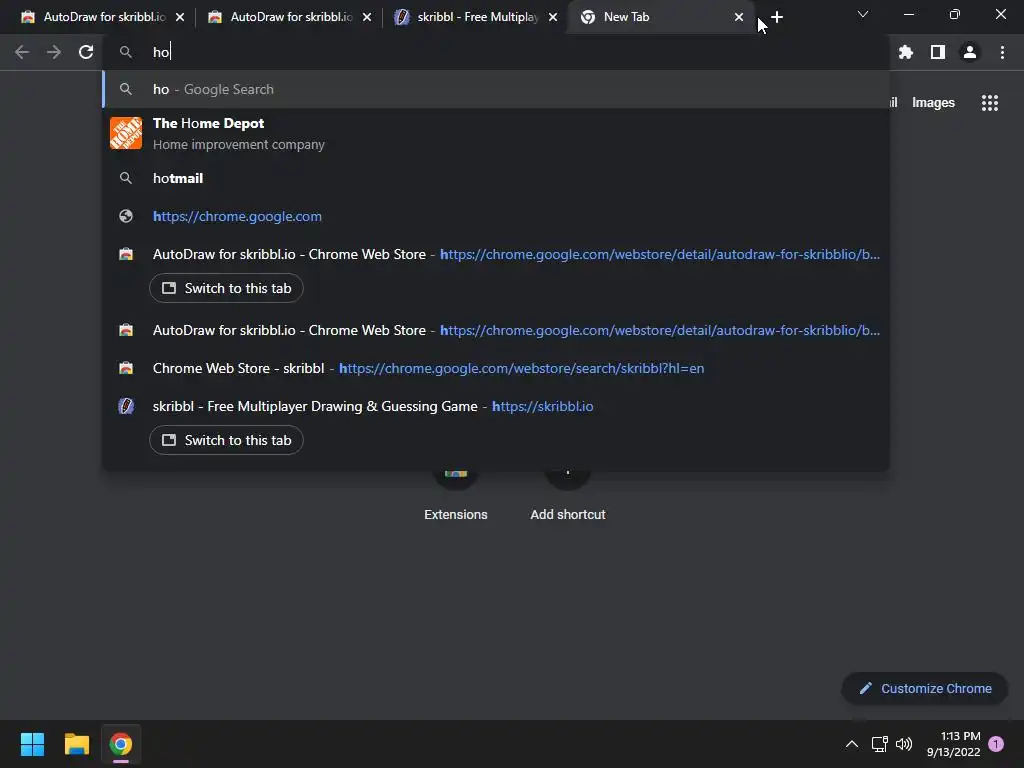Viewport: 1024px width, 768px height.
Task: Select the New Tab tab
Action: (660, 17)
